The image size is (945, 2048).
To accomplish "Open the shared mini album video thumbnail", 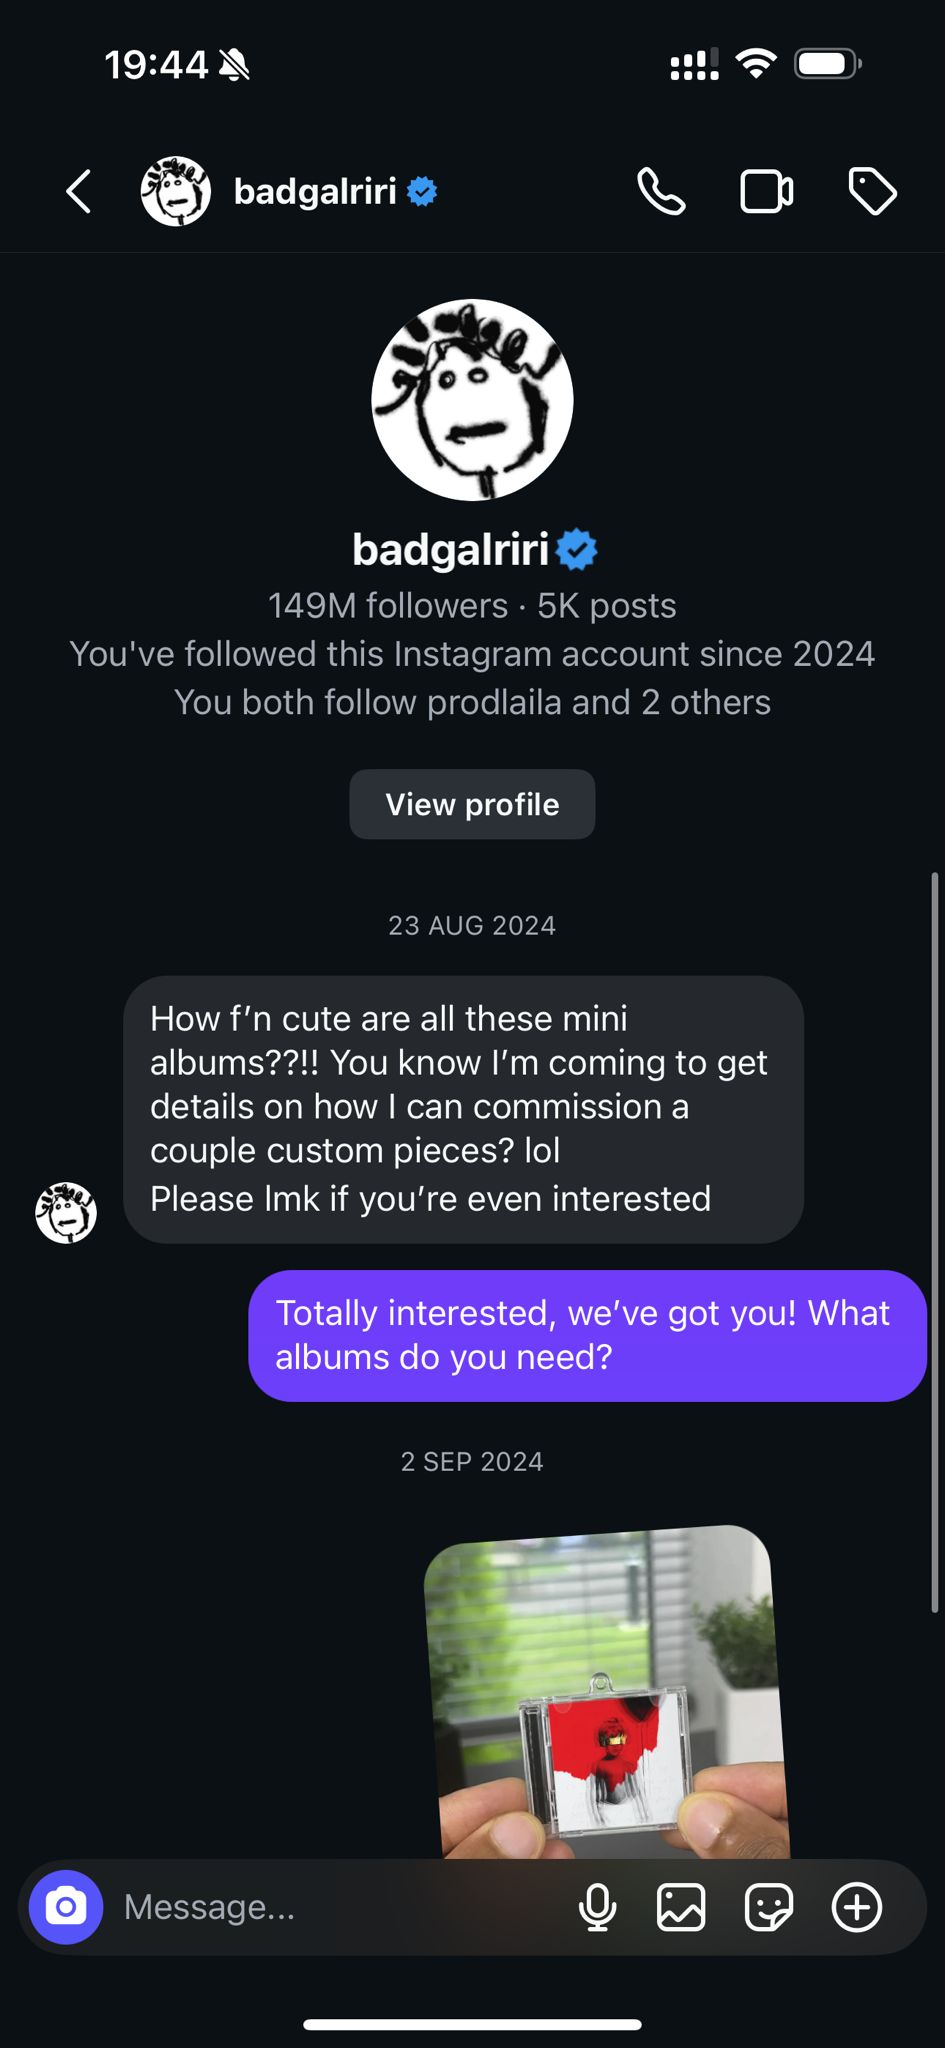I will (x=607, y=1692).
